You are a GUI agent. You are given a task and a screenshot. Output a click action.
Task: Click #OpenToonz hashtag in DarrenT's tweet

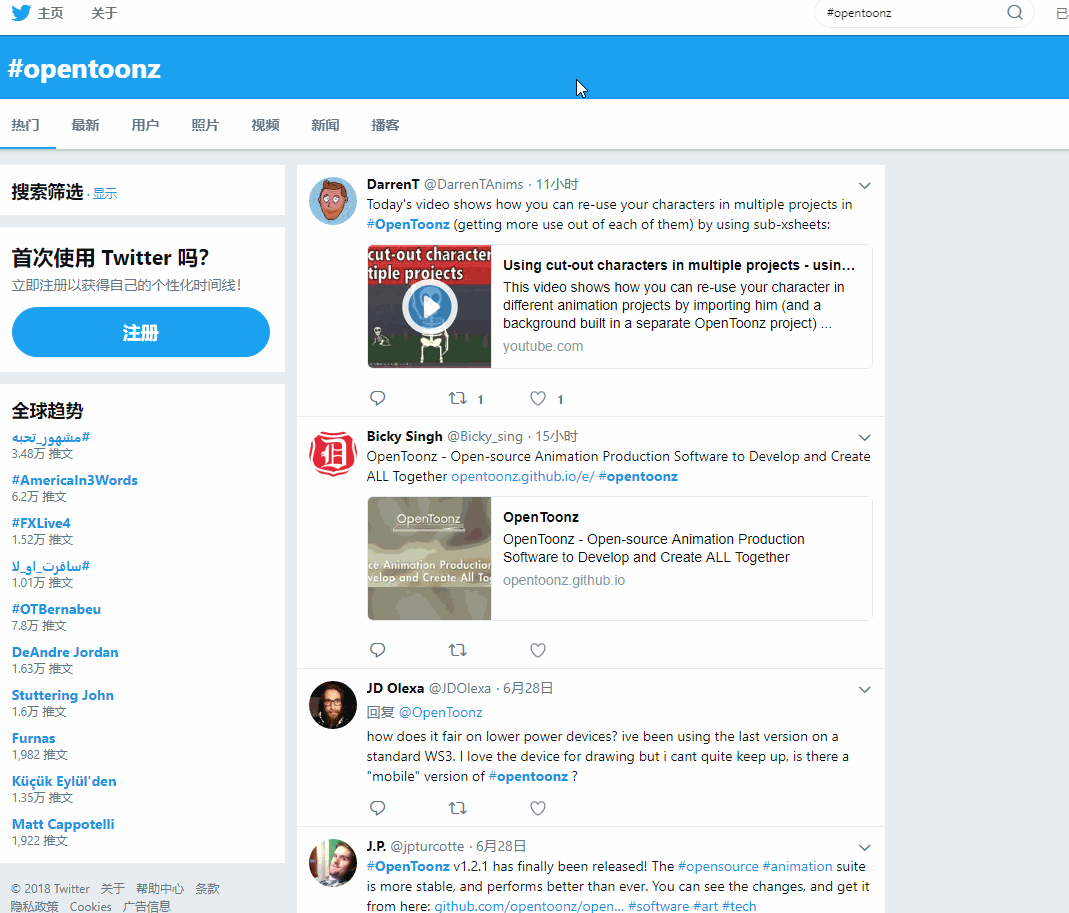point(408,224)
